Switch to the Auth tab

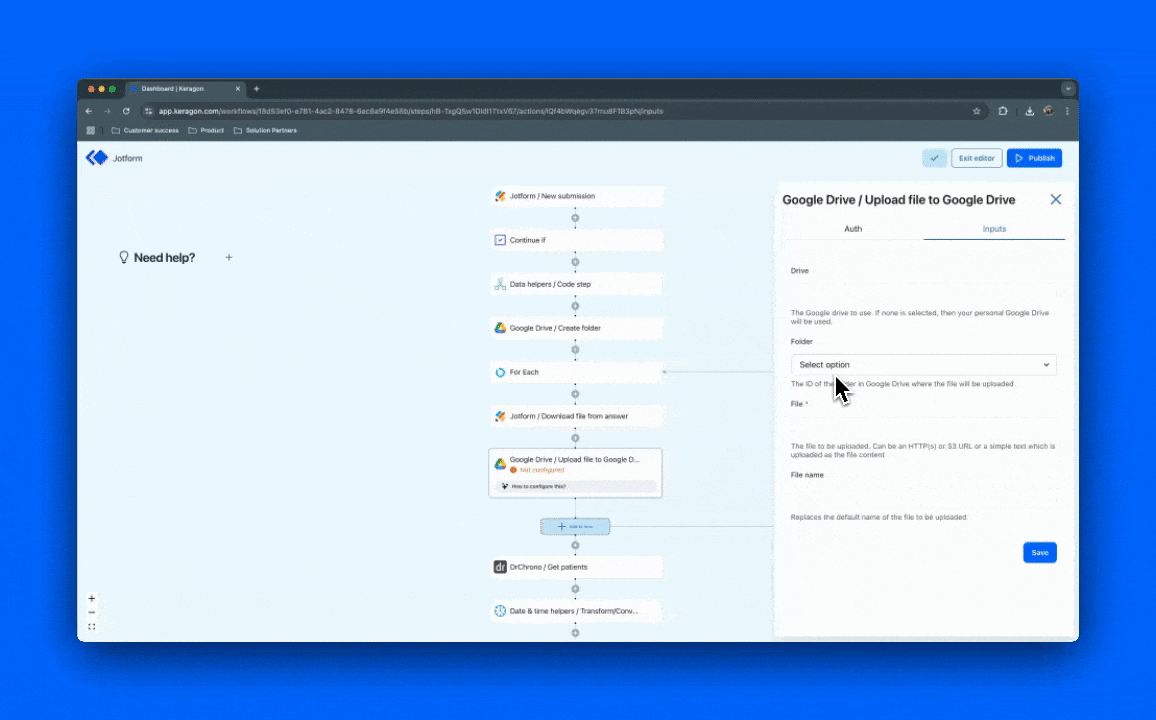click(x=853, y=229)
